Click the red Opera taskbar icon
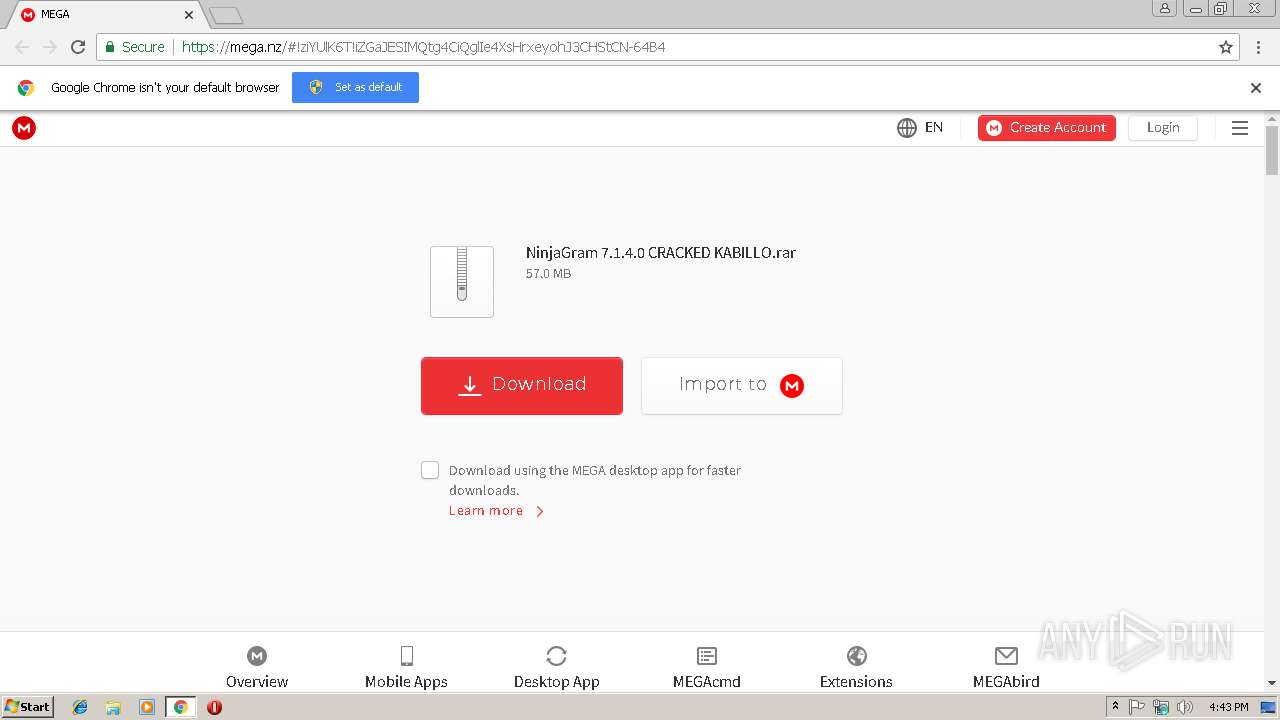The width and height of the screenshot is (1280, 720). click(214, 707)
